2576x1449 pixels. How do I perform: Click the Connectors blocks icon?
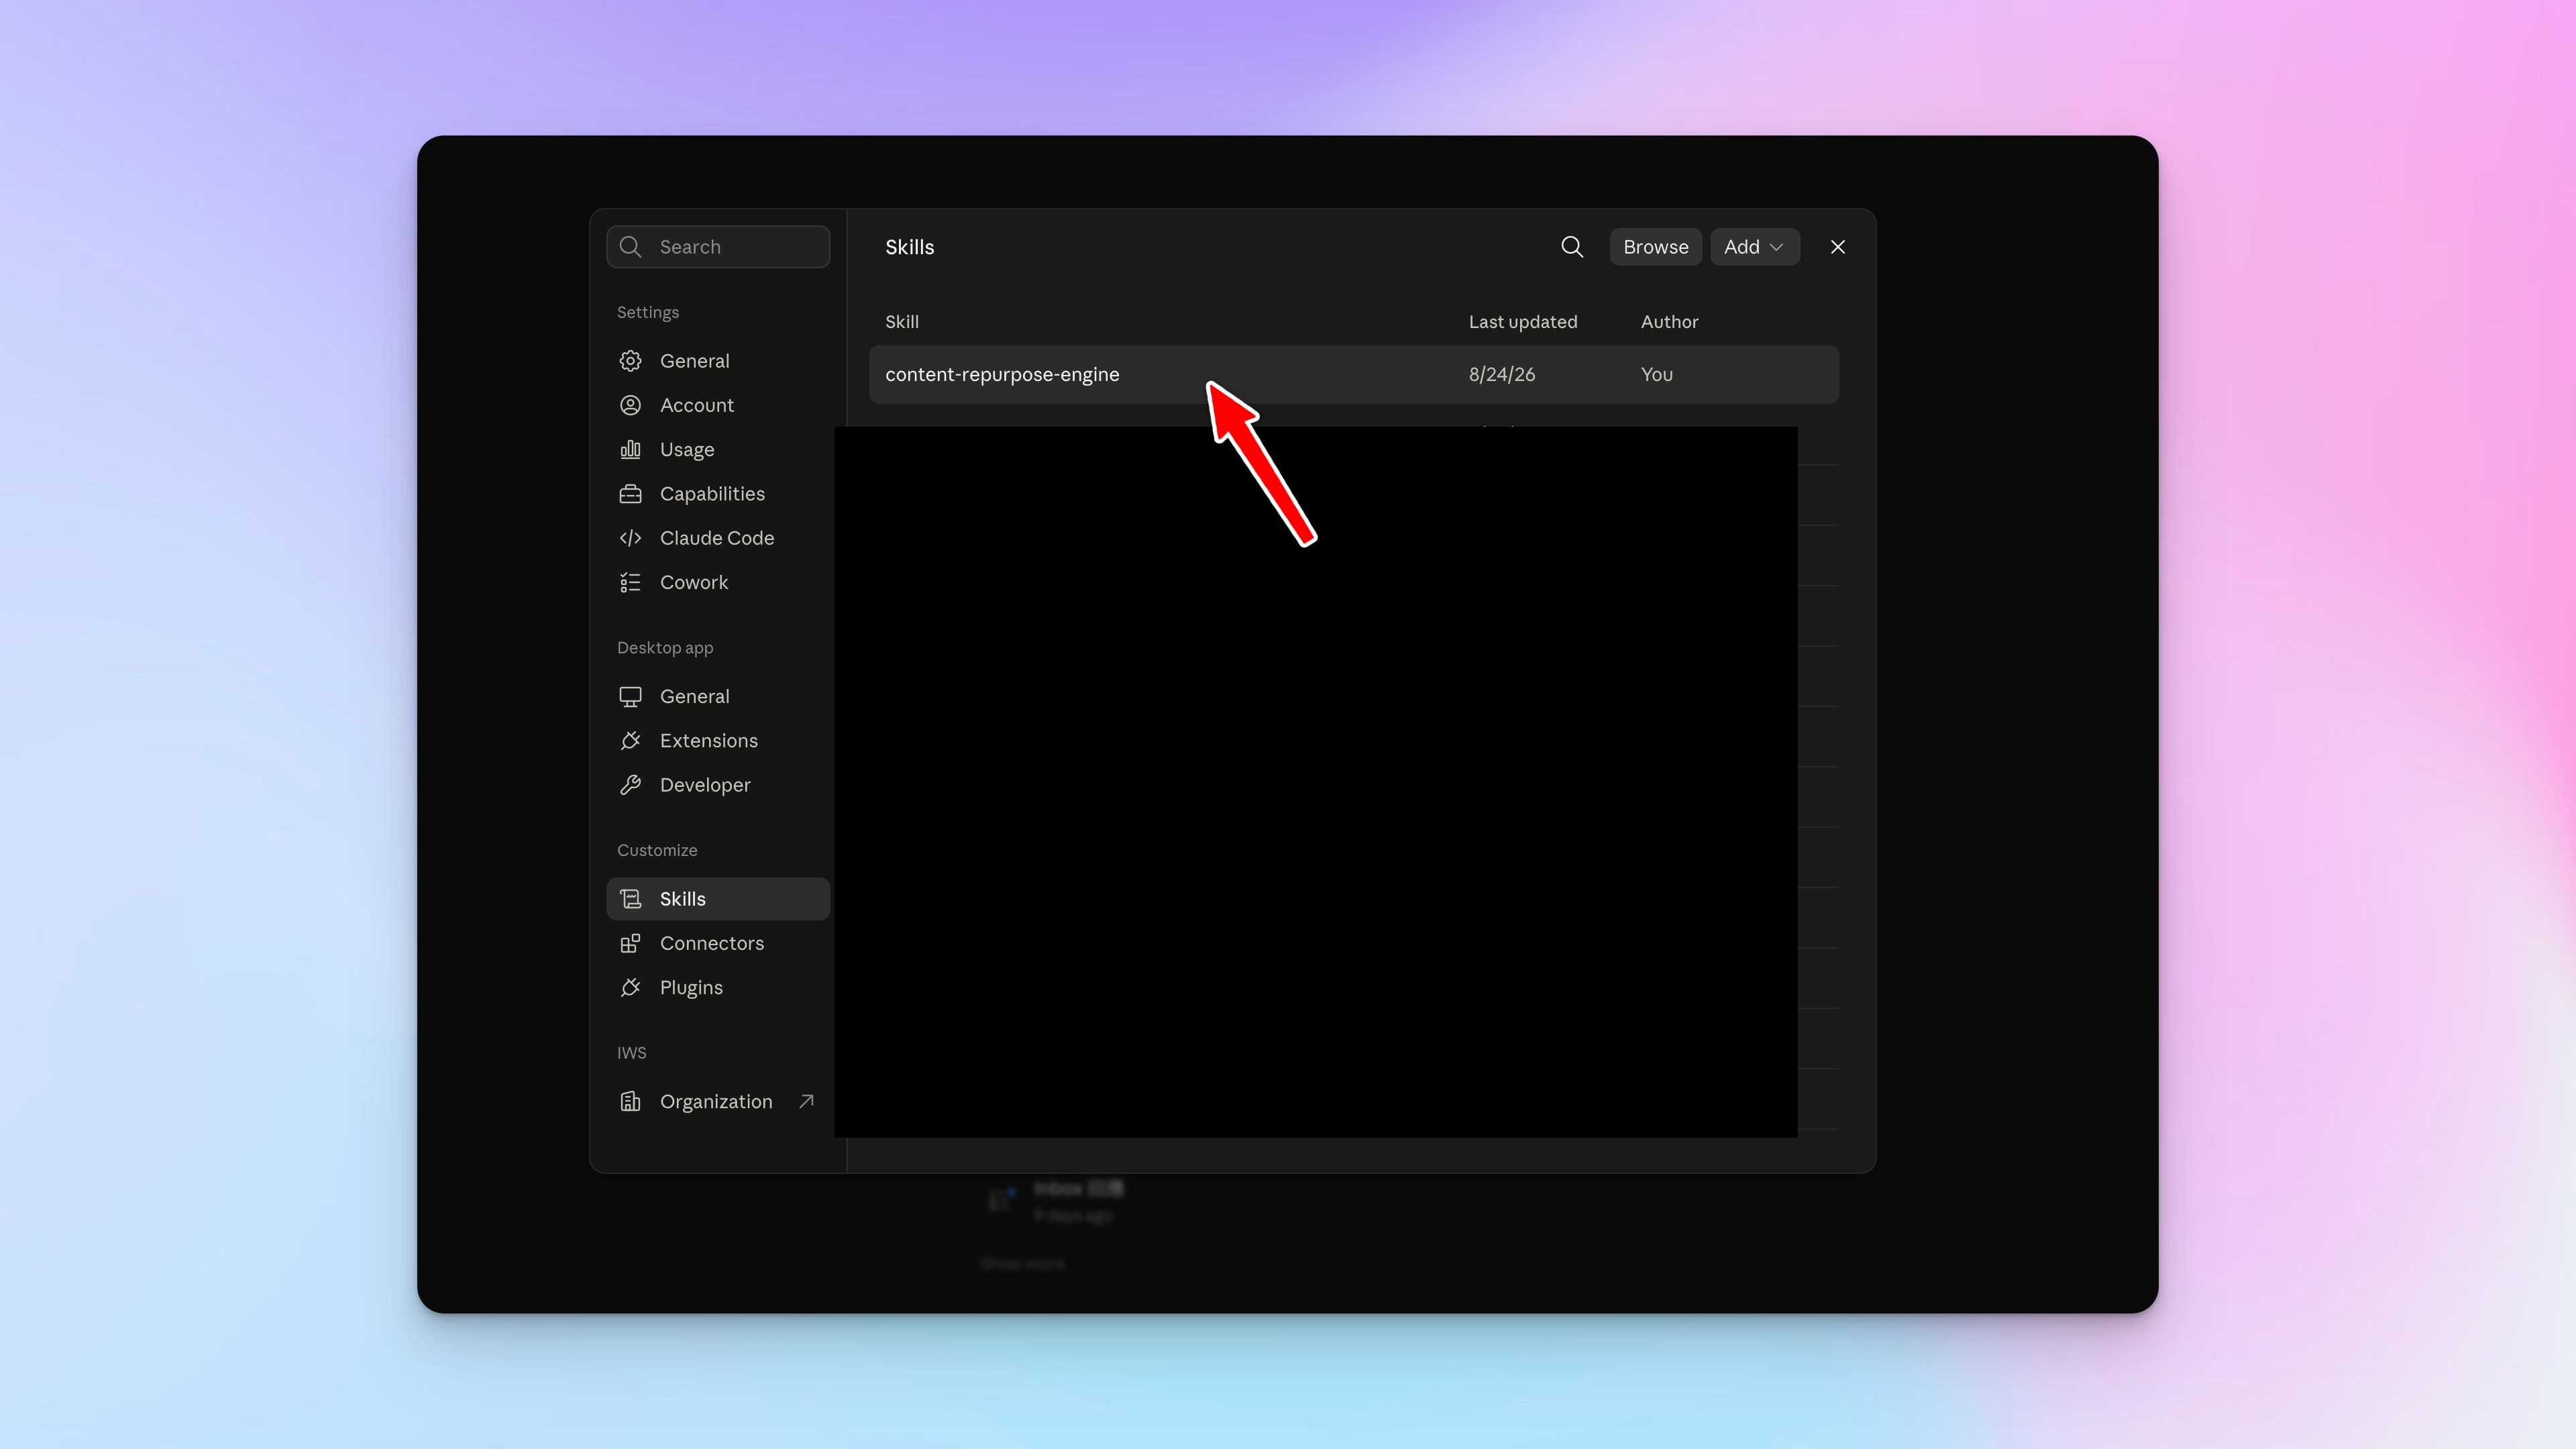tap(630, 943)
